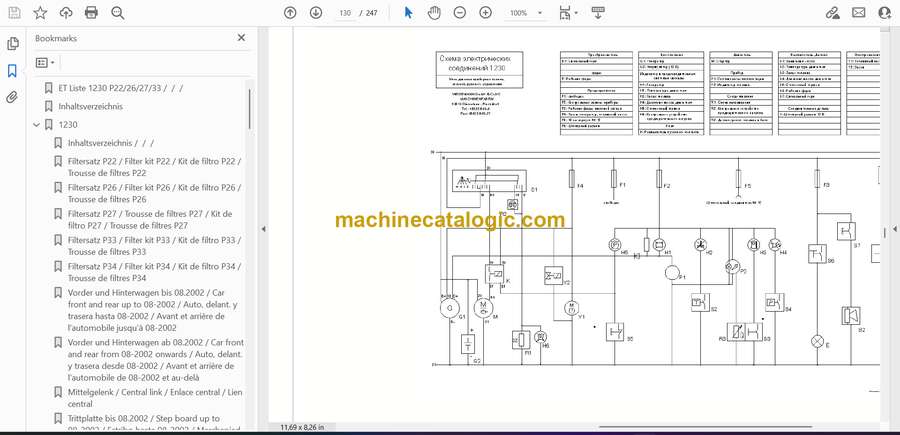Activate the arrow selection tool

tap(408, 13)
